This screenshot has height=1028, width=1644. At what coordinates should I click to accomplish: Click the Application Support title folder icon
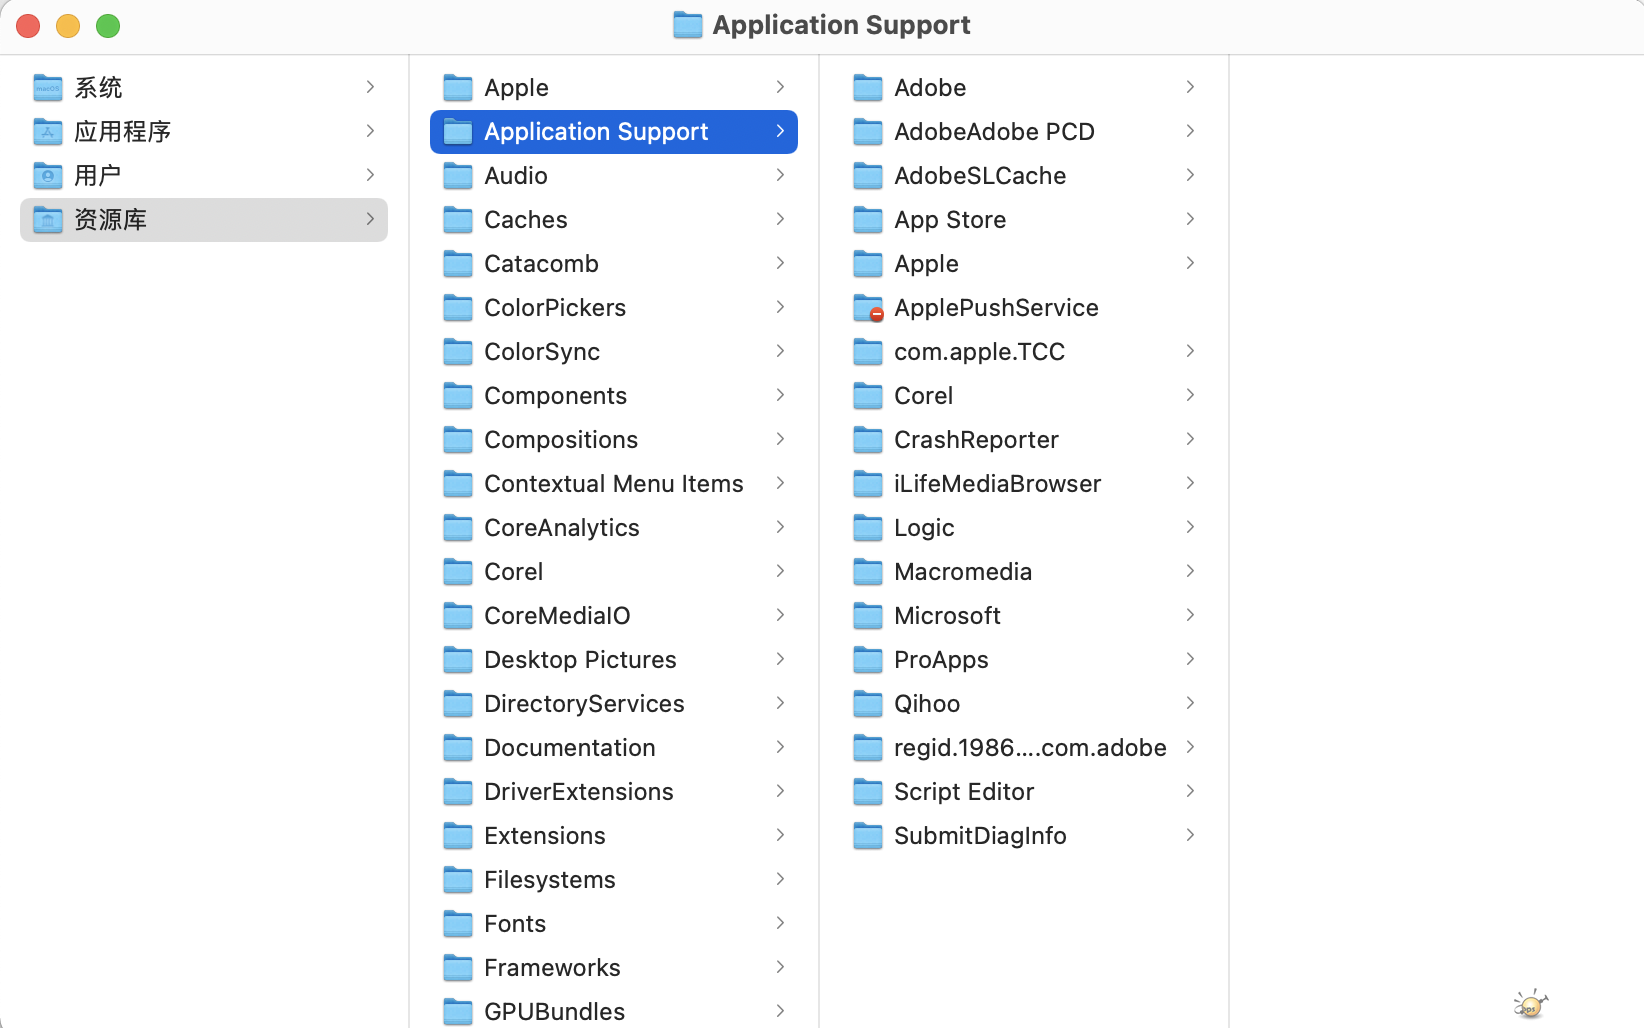click(x=688, y=25)
